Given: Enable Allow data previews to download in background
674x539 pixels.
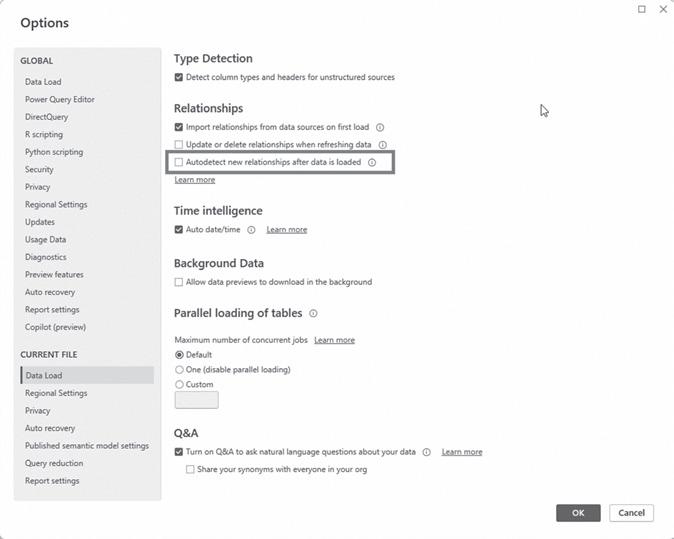Looking at the screenshot, I should 179,282.
